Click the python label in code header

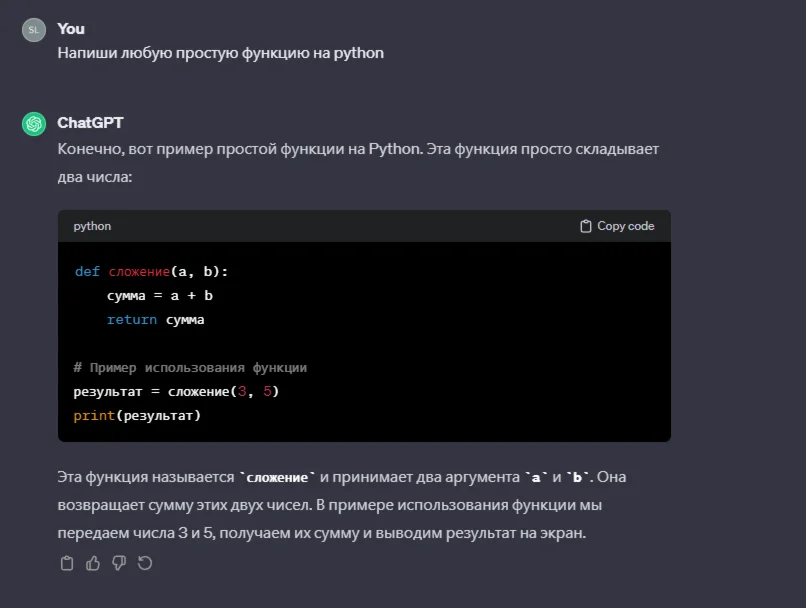pyautogui.click(x=92, y=226)
